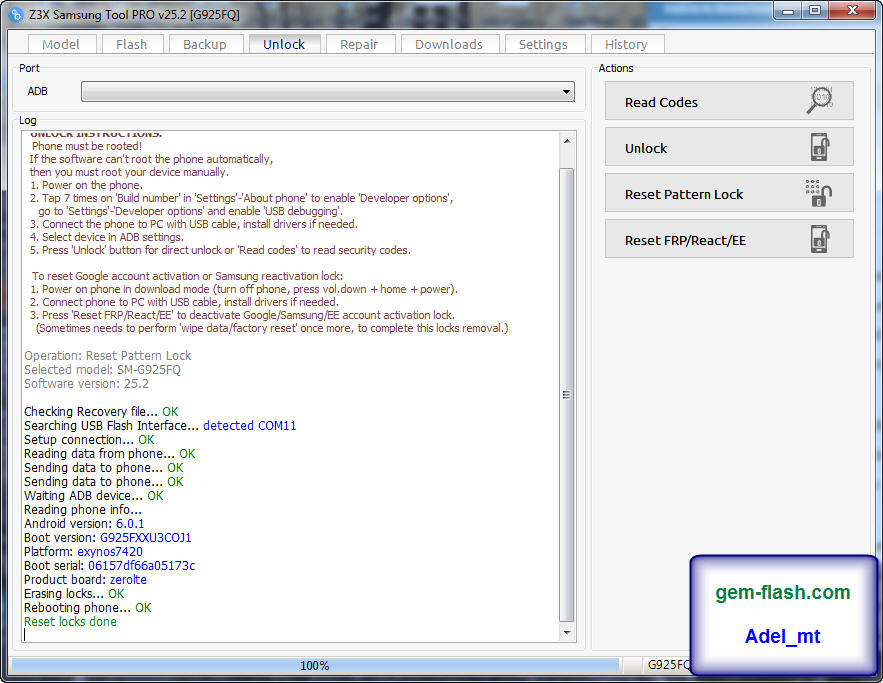
Task: Click 'detected COM11' in the log
Action: [249, 426]
